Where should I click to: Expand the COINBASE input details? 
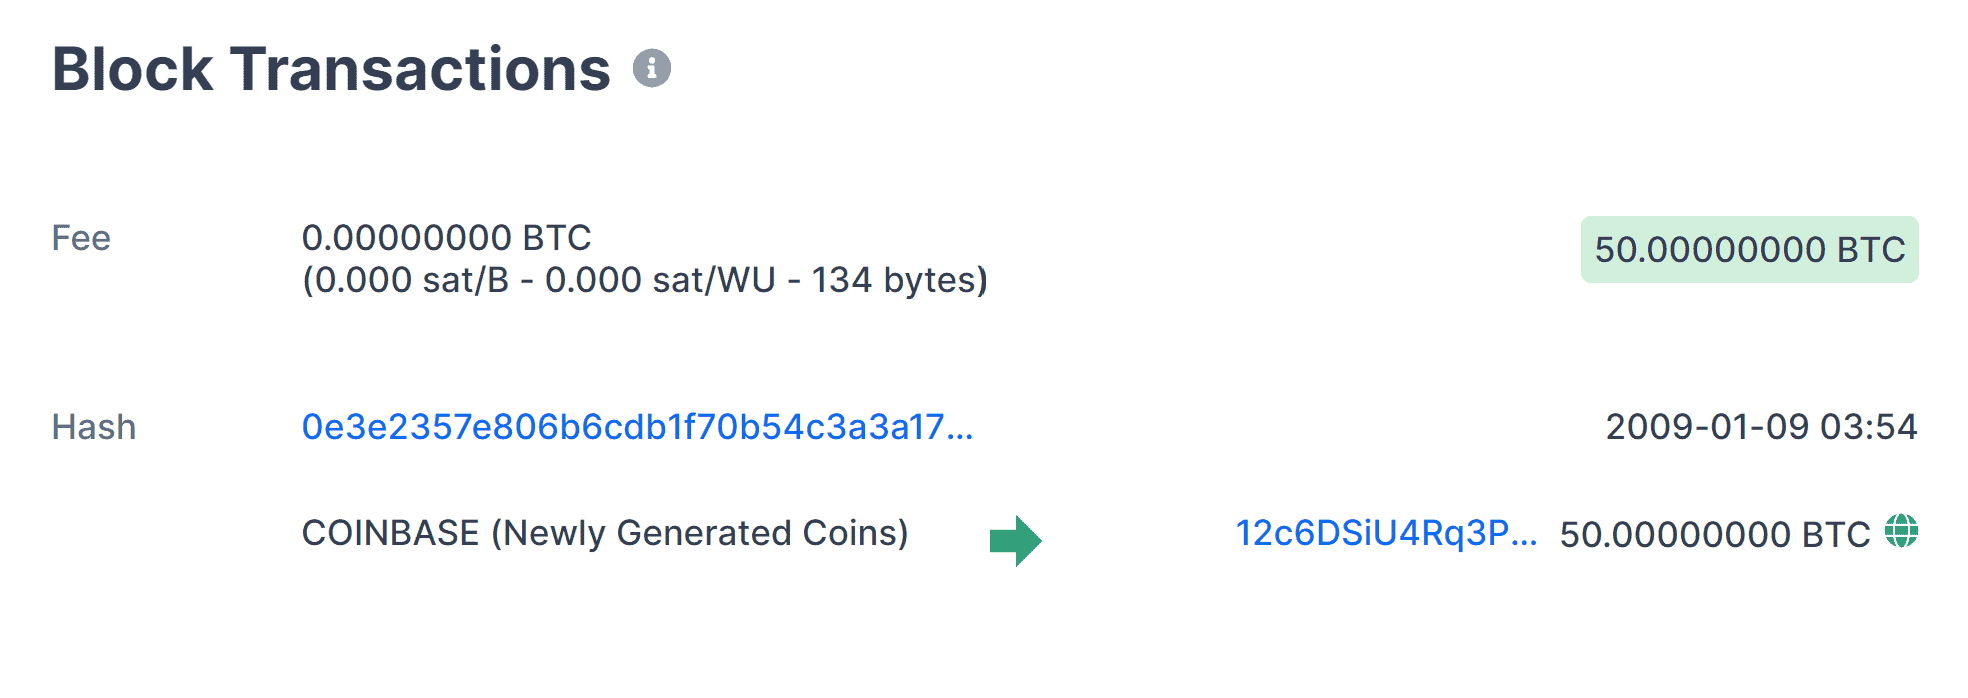(x=605, y=533)
